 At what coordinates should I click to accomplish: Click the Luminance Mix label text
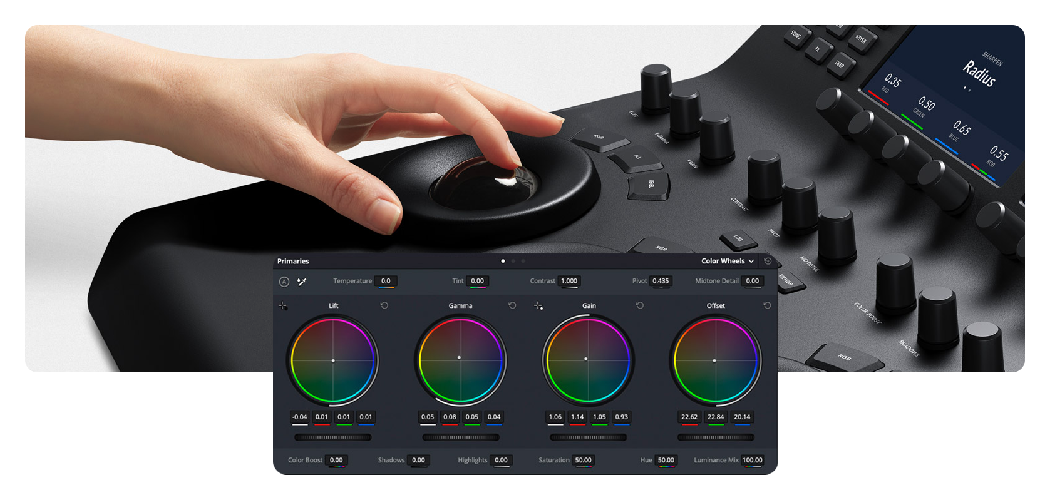[x=715, y=461]
